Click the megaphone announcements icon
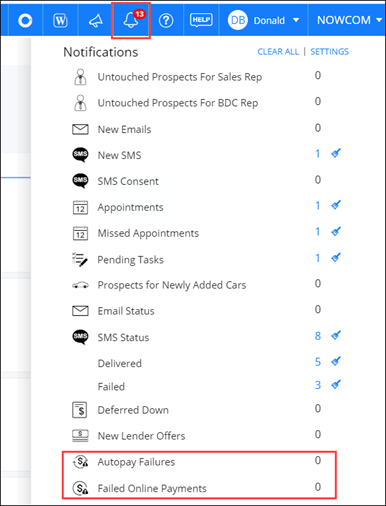 point(96,21)
